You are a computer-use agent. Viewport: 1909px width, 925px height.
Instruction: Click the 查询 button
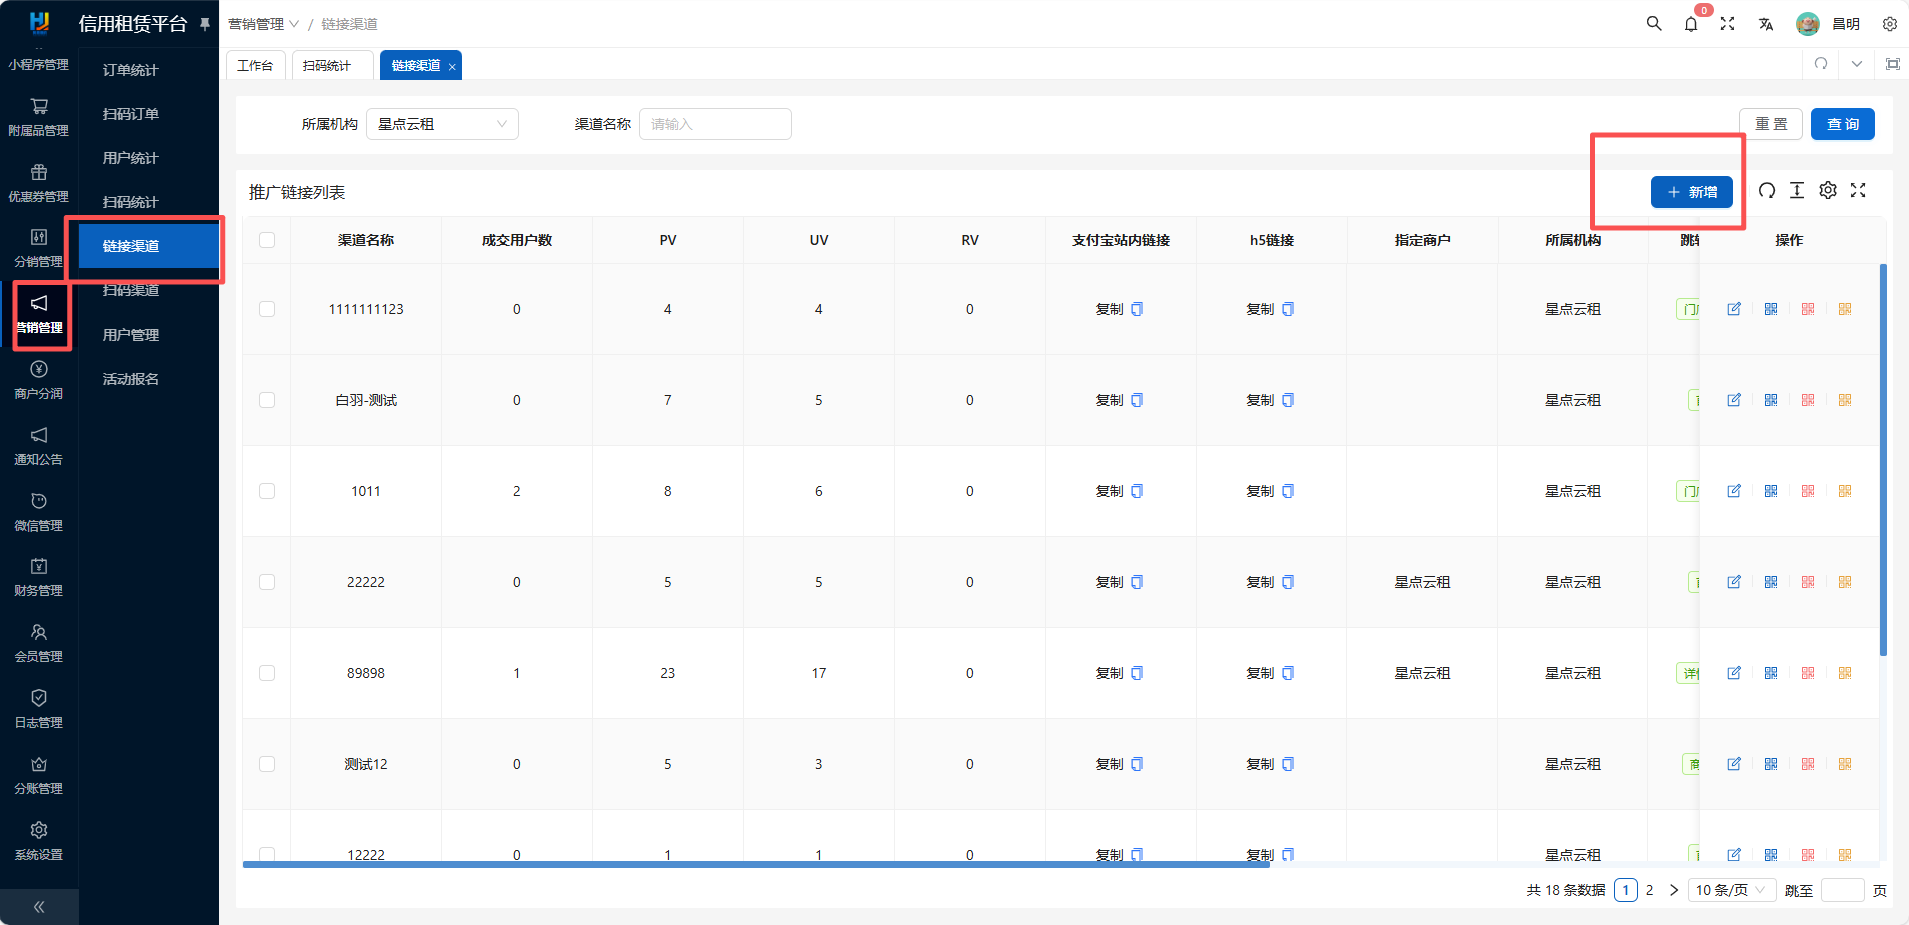(x=1842, y=124)
